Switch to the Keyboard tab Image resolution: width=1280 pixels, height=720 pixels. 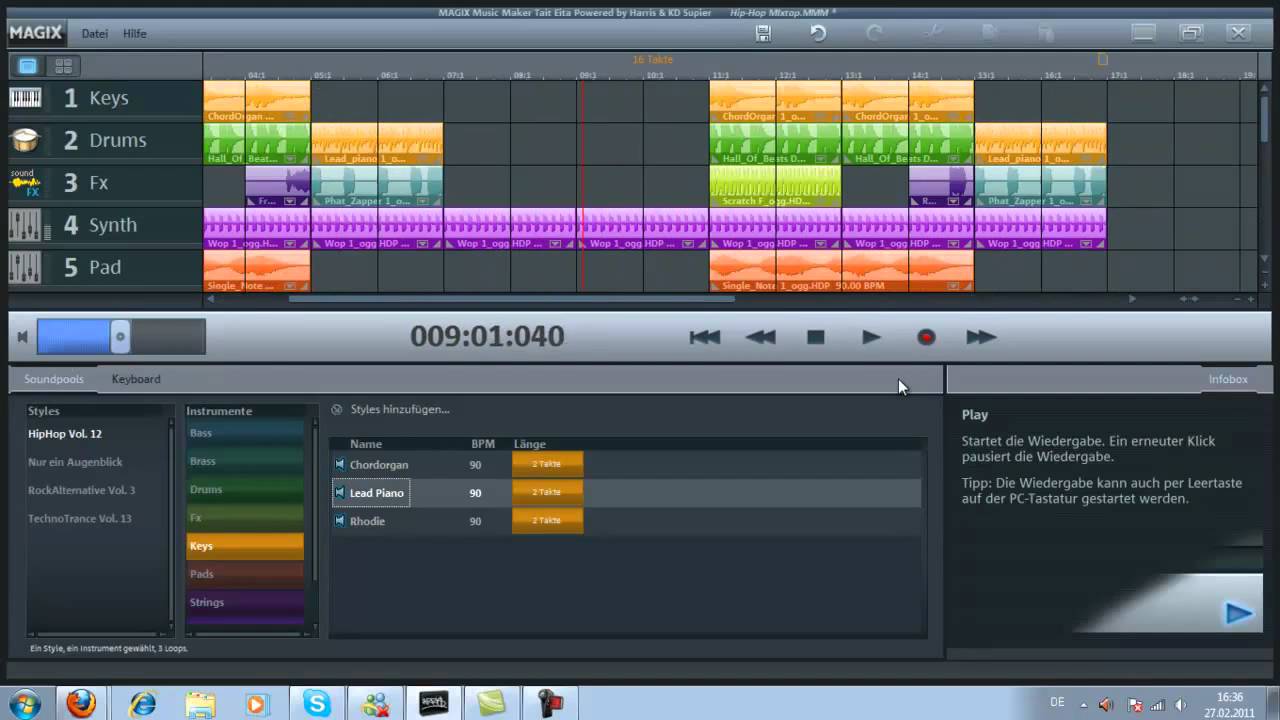coord(136,379)
